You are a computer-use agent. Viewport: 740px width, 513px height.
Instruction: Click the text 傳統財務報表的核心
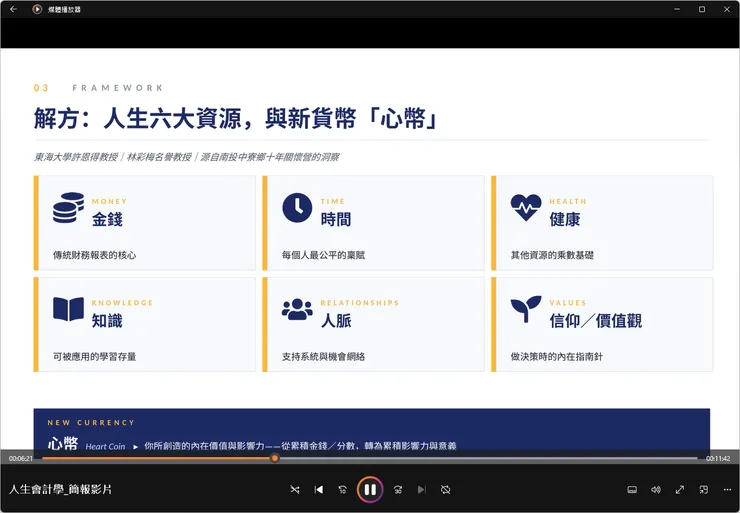pyautogui.click(x=94, y=255)
